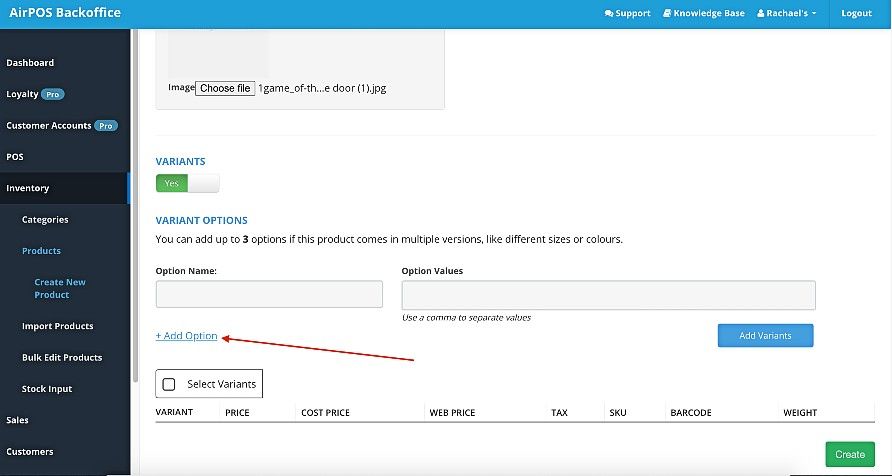
Task: Click the Add Variants button
Action: (765, 336)
